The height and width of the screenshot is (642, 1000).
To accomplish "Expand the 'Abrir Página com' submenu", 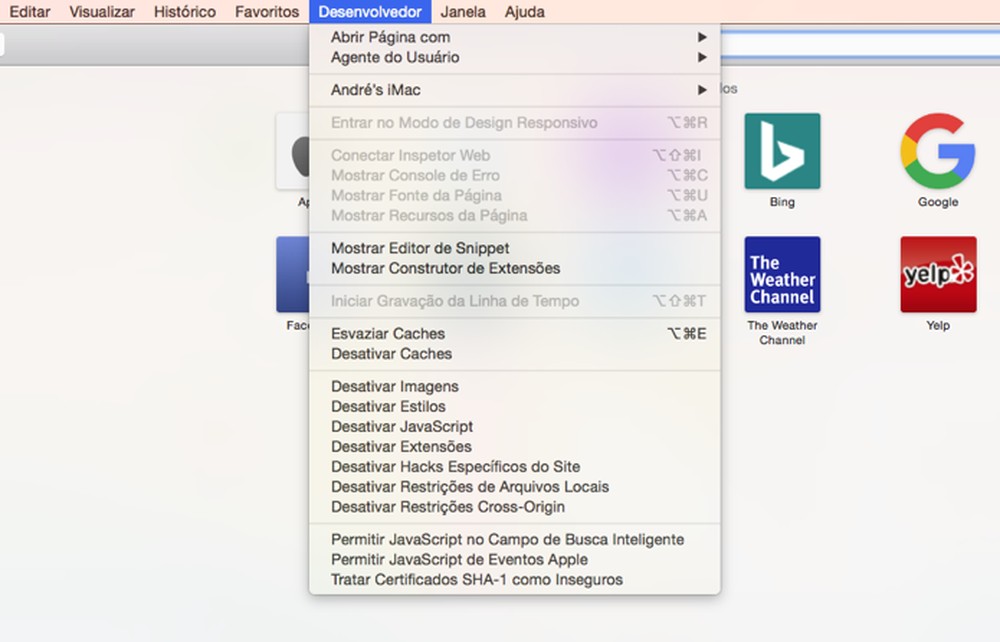I will 390,36.
